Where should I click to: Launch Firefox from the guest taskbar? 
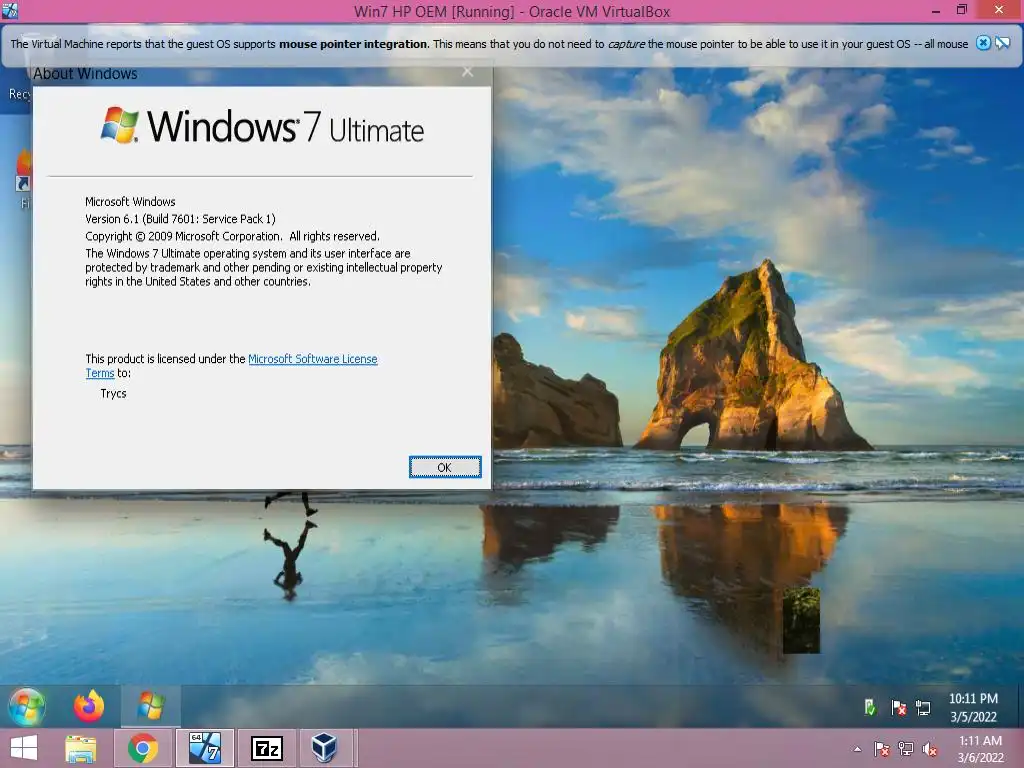(x=89, y=707)
